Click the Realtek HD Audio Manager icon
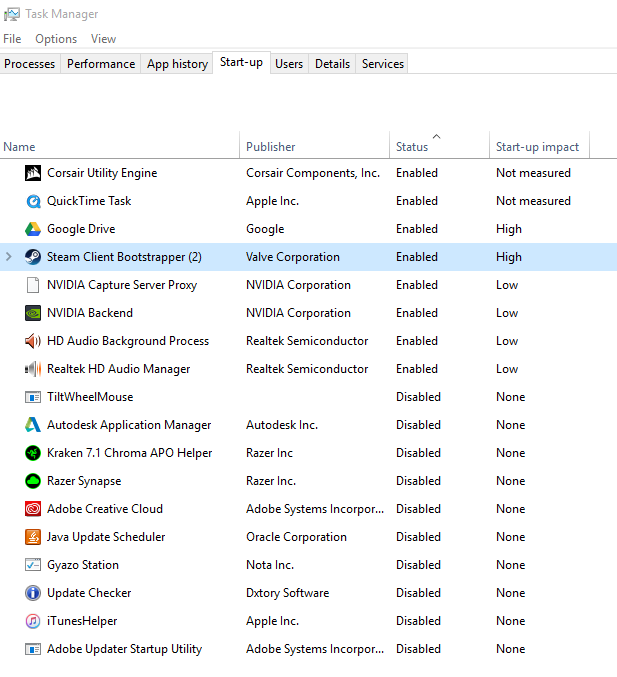The height and width of the screenshot is (677, 617). (33, 369)
